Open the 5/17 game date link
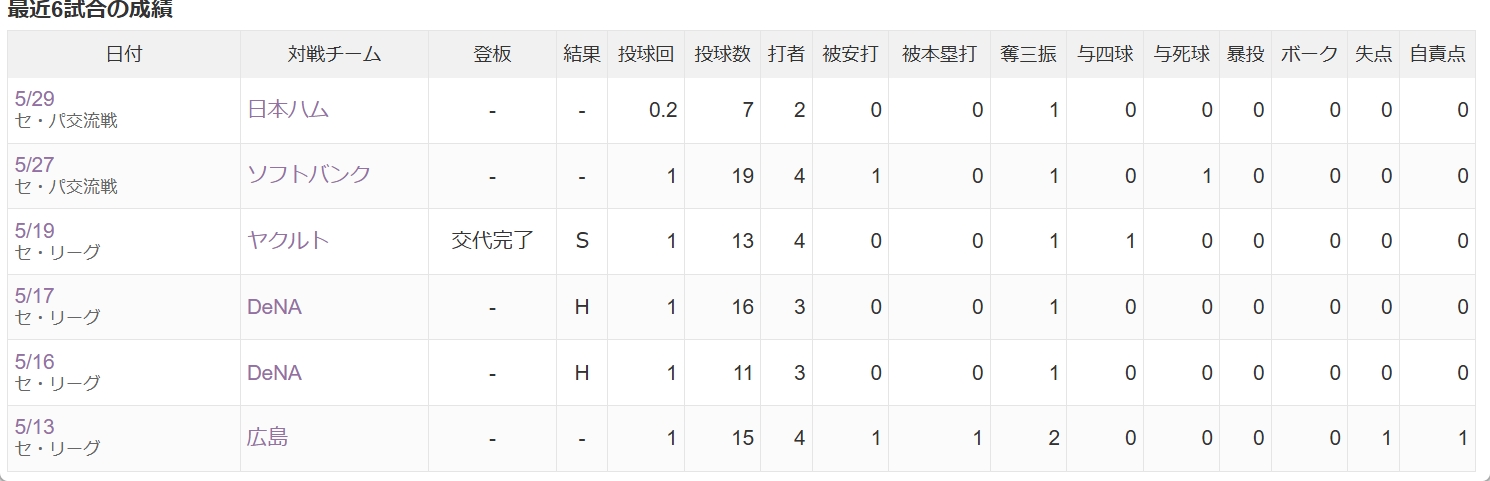The height and width of the screenshot is (481, 1490). [x=34, y=296]
